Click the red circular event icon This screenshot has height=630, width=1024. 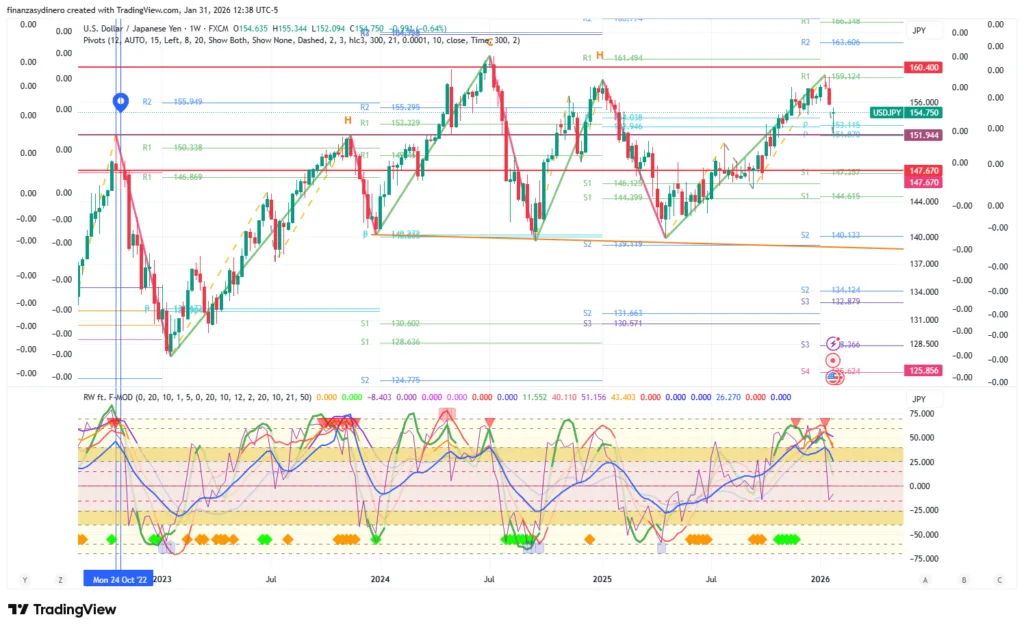point(832,360)
